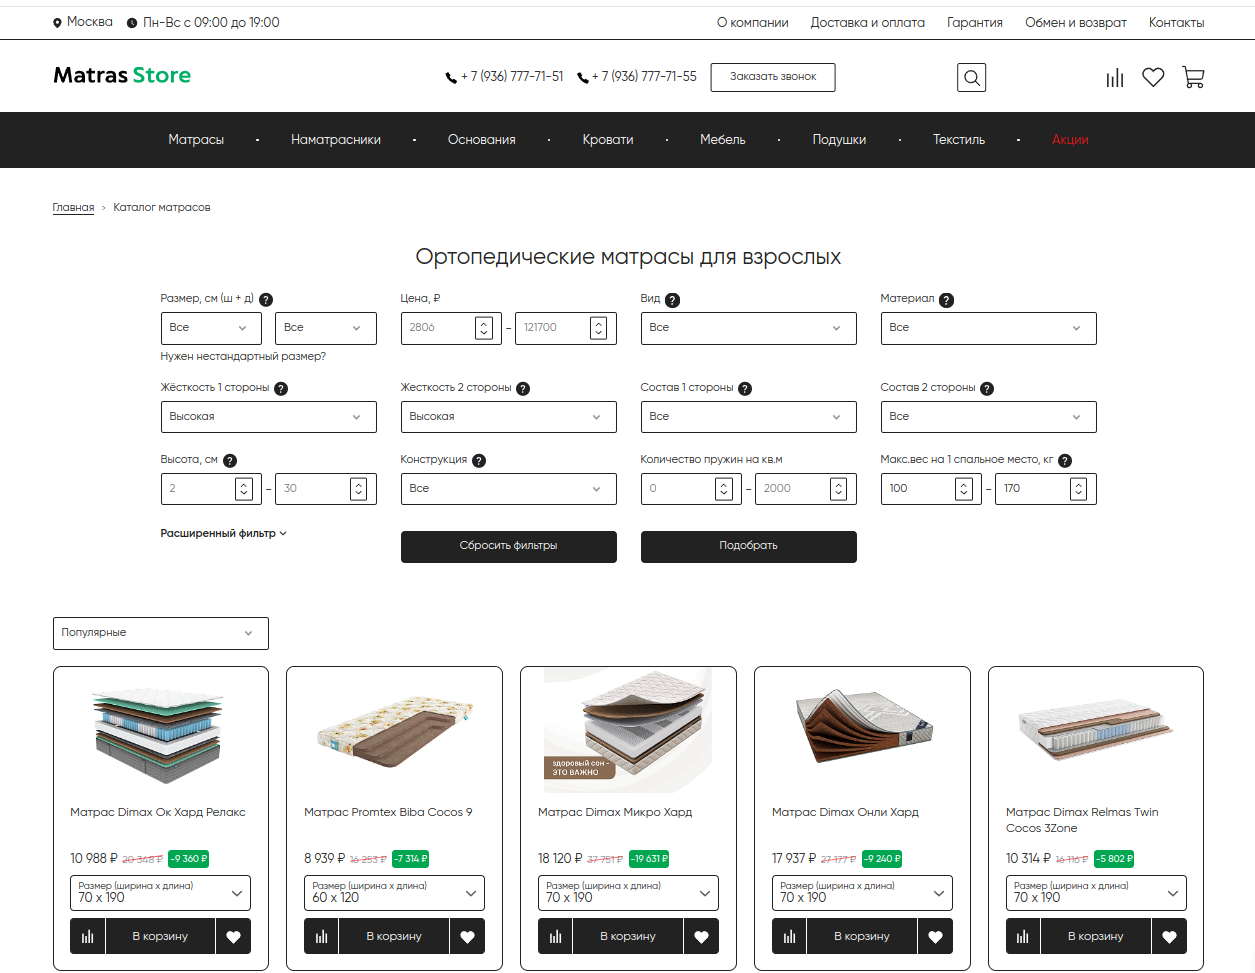Adjust minimum height stepper
Screen dimensions: 1255x973
click(x=244, y=489)
